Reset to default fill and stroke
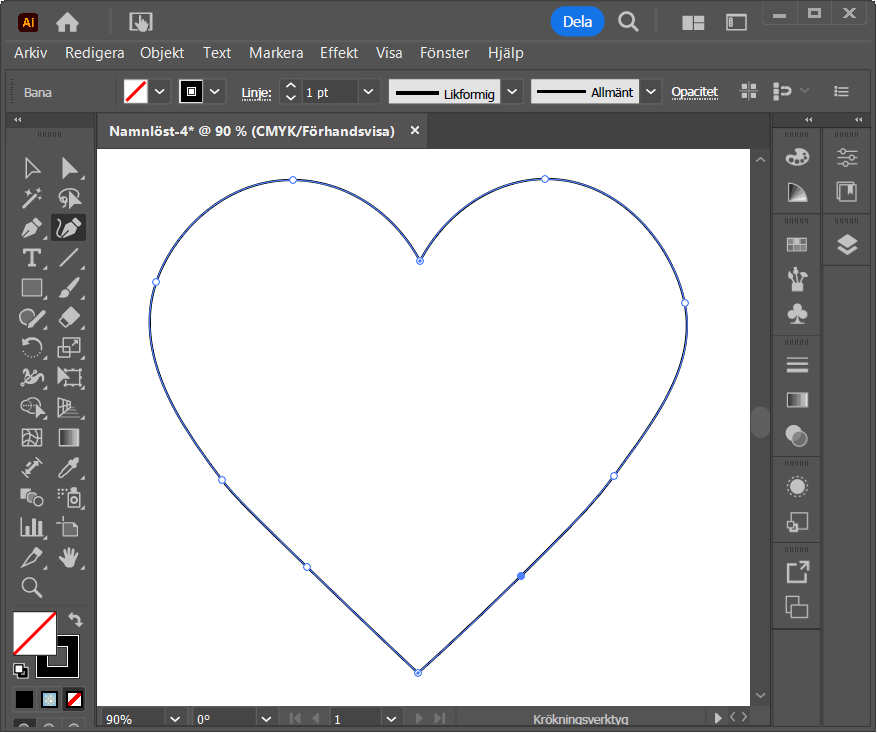This screenshot has width=877, height=733. 21,670
